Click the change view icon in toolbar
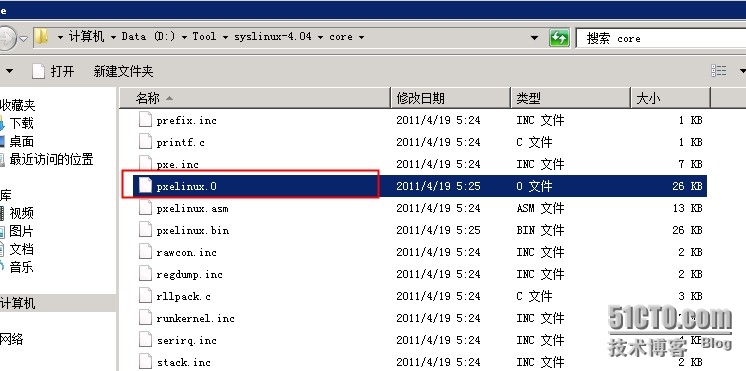Image resolution: width=746 pixels, height=371 pixels. point(718,71)
